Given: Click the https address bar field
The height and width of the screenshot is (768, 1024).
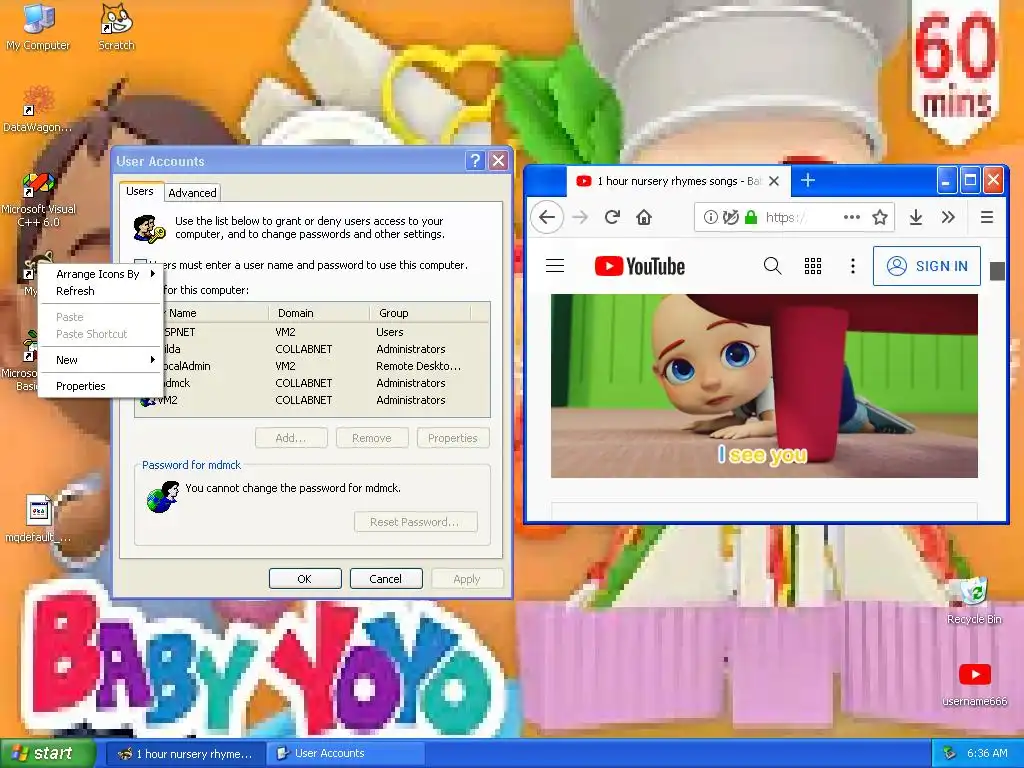Looking at the screenshot, I should coord(793,217).
